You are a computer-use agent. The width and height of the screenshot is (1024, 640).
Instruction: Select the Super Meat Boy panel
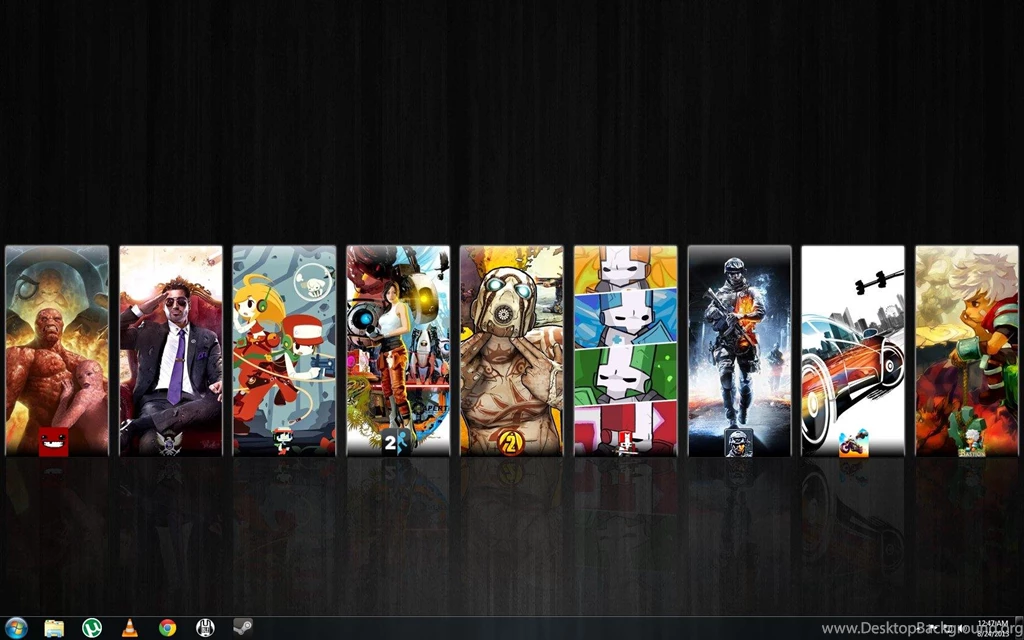(56, 350)
